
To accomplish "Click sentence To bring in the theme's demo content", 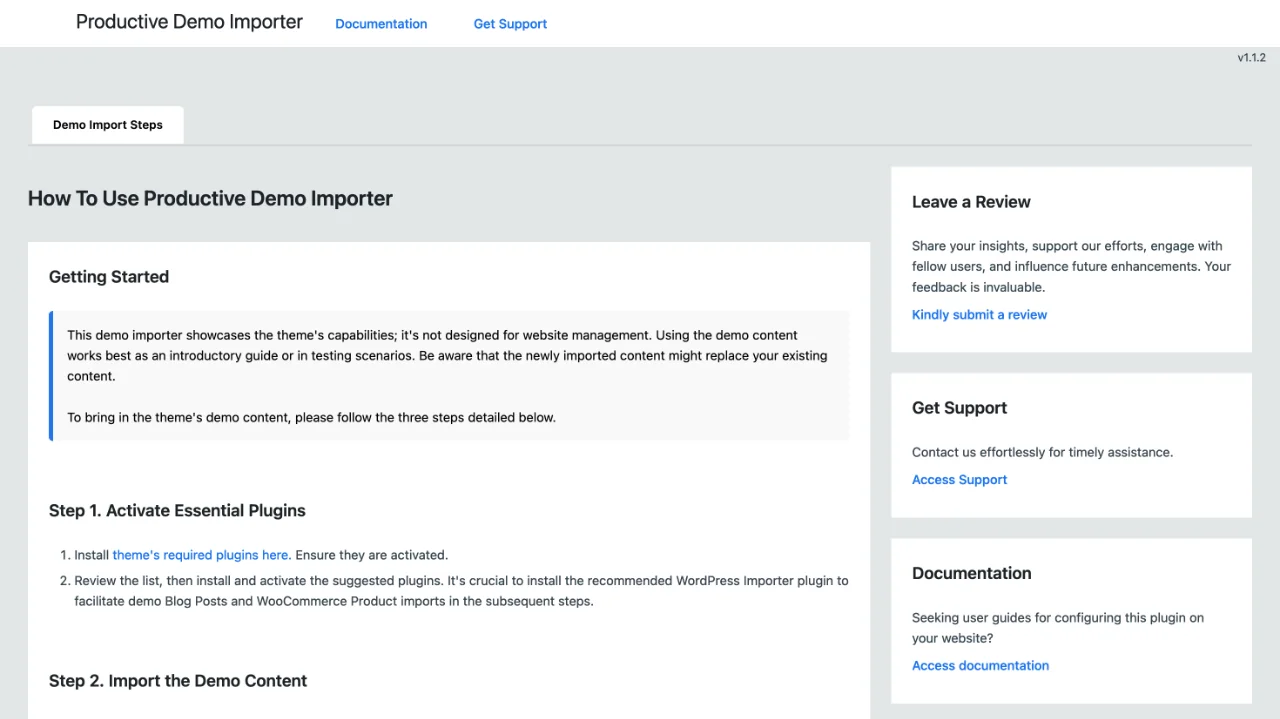I will pos(311,418).
